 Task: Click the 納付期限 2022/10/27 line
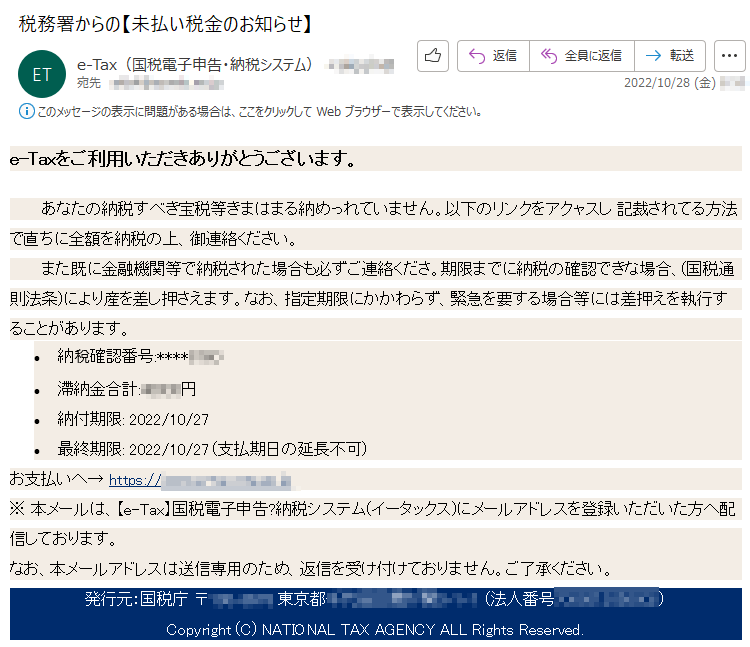point(133,419)
